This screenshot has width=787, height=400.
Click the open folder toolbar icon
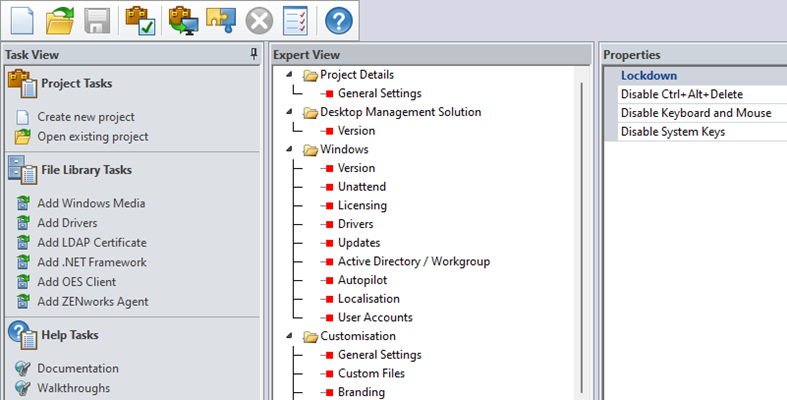coord(60,19)
